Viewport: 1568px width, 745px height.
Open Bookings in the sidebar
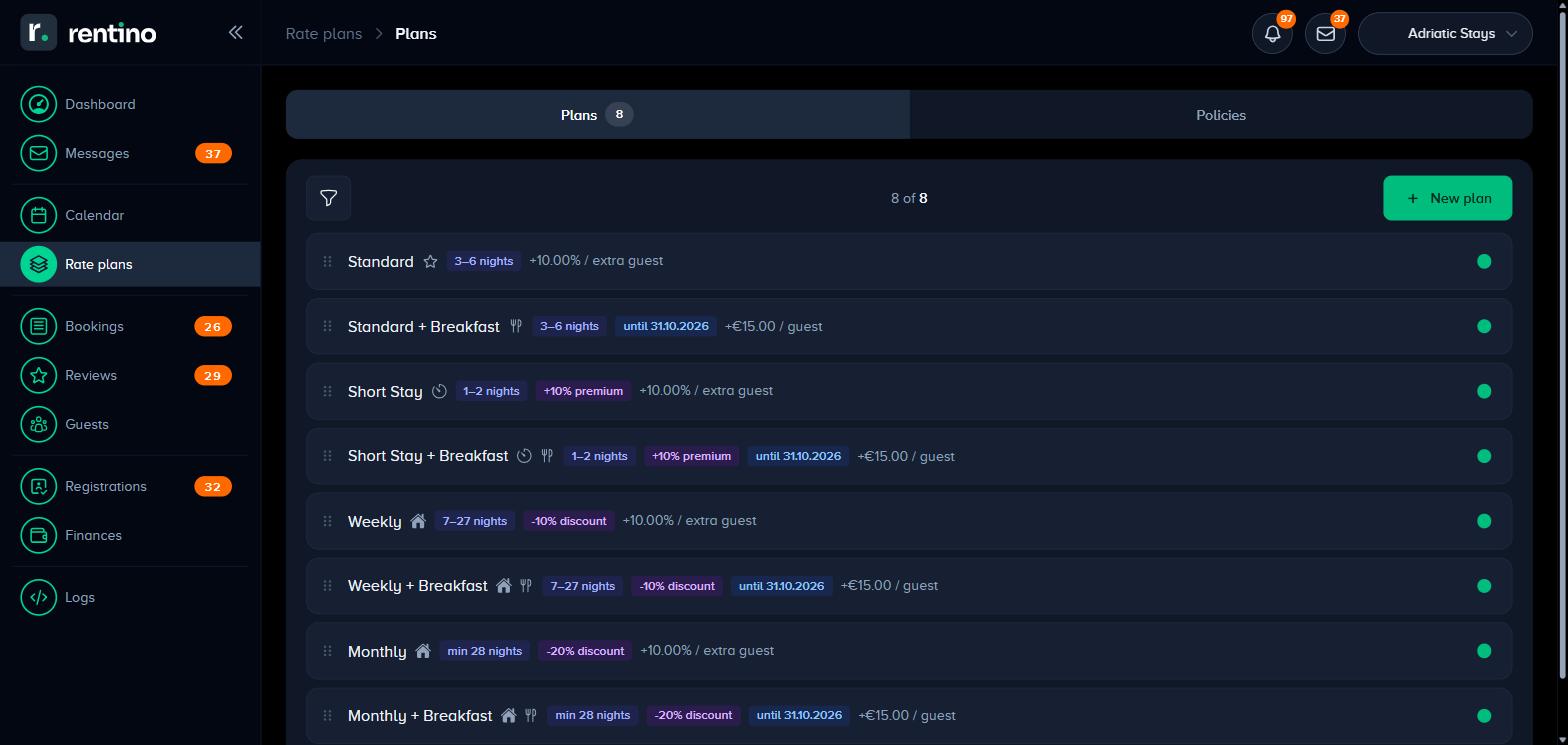pos(130,326)
